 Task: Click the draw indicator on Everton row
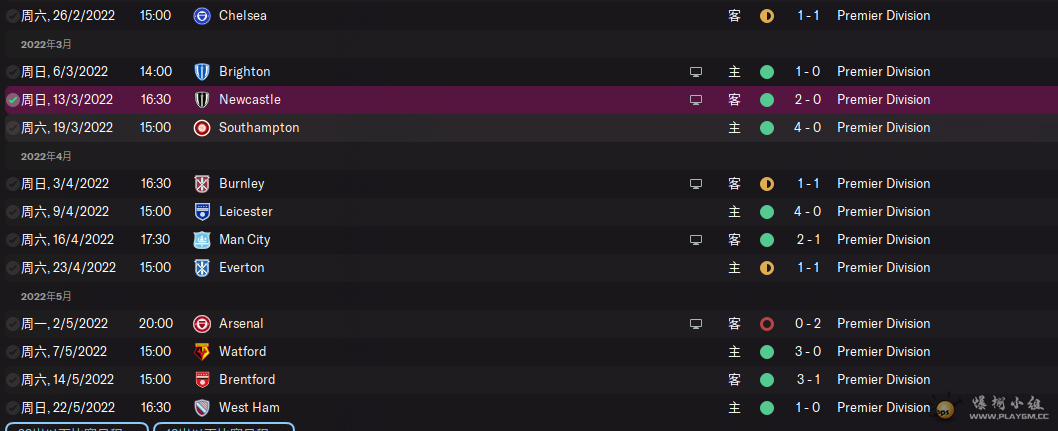[767, 268]
